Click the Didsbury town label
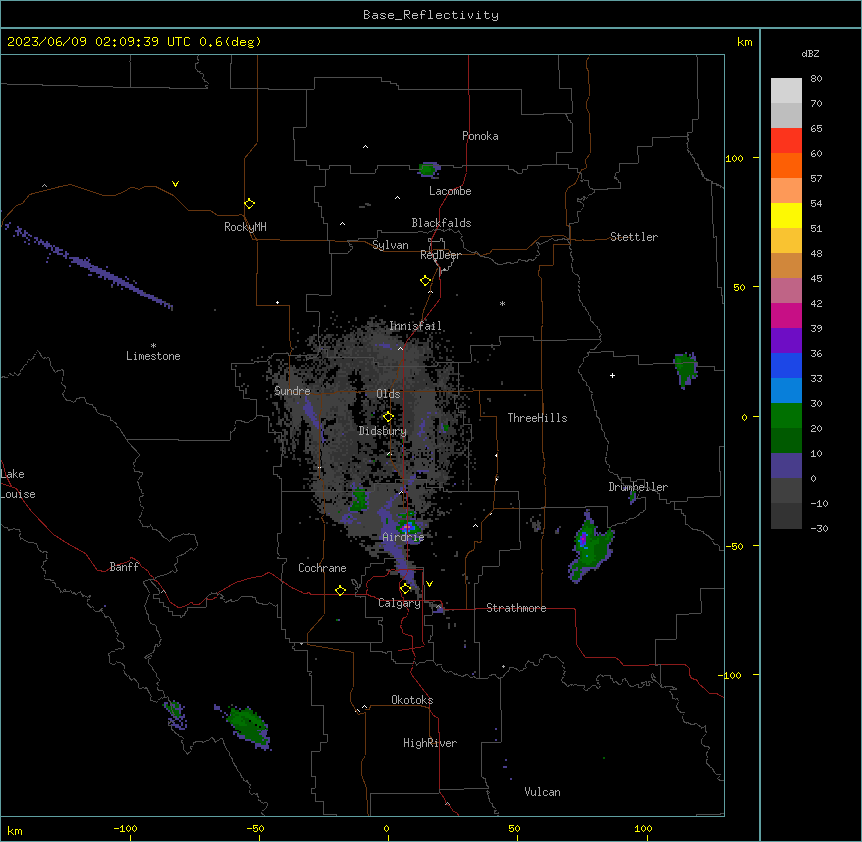This screenshot has height=842, width=862. click(383, 431)
